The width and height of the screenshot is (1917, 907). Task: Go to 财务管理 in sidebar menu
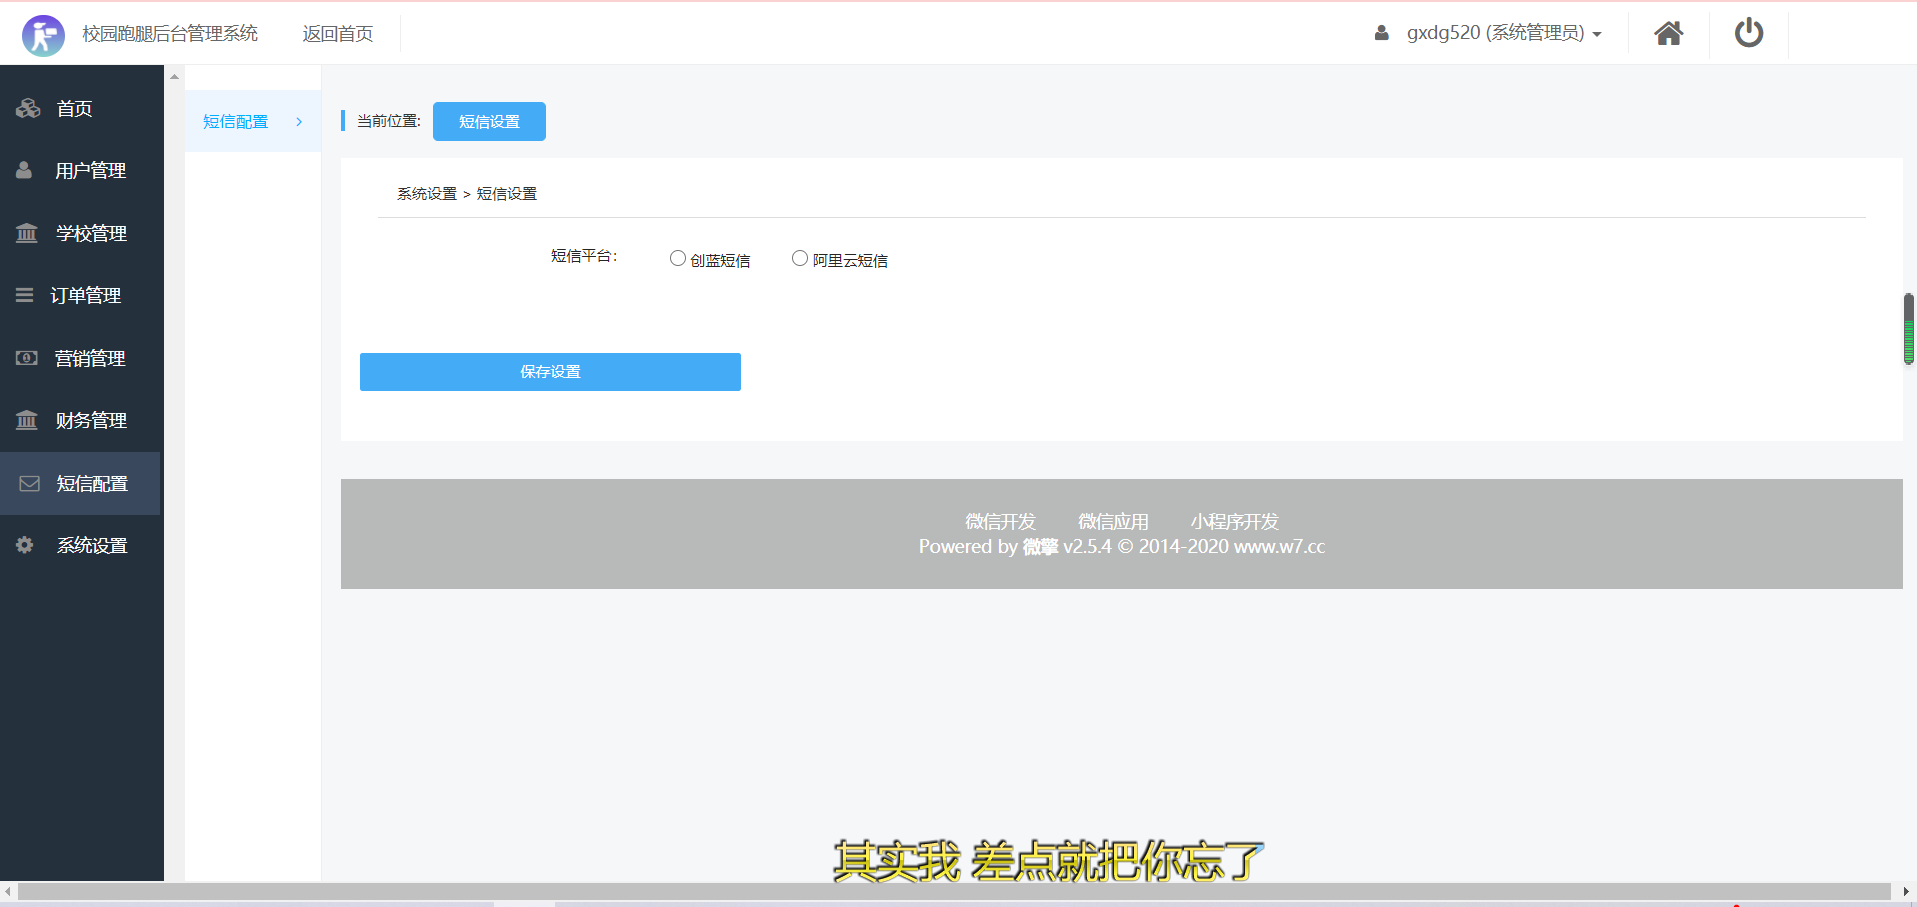click(x=90, y=420)
